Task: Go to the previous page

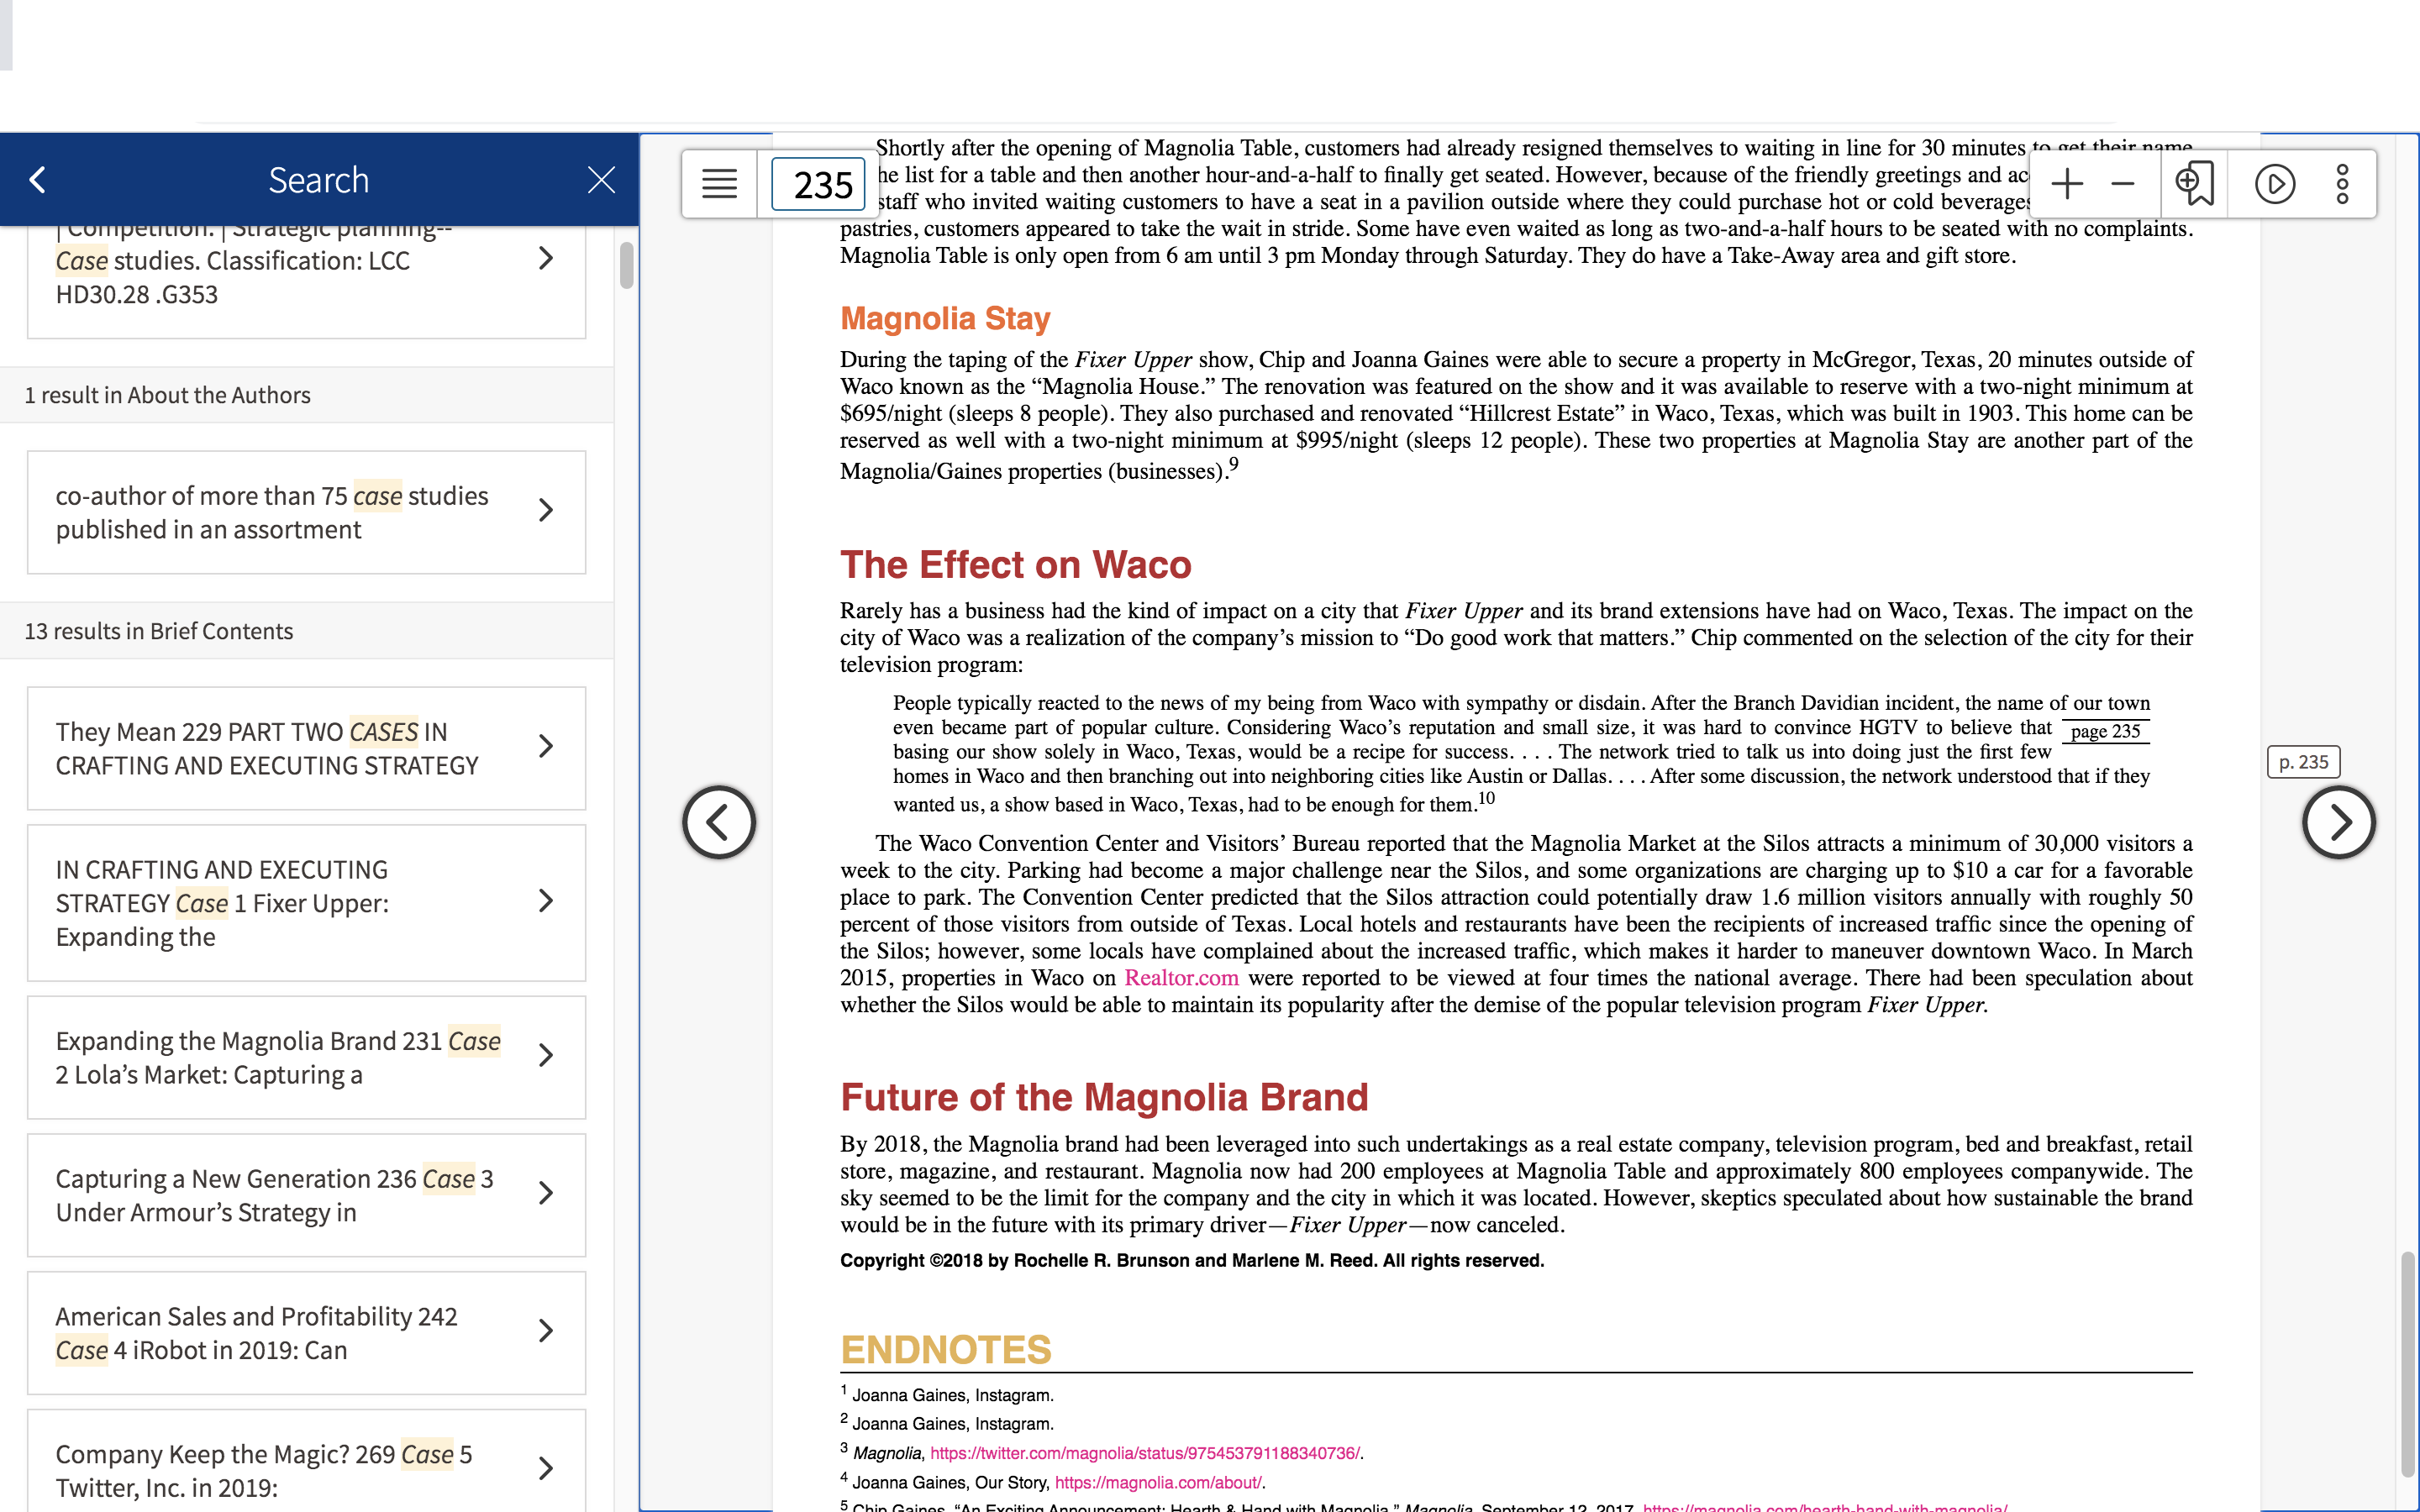Action: [719, 822]
